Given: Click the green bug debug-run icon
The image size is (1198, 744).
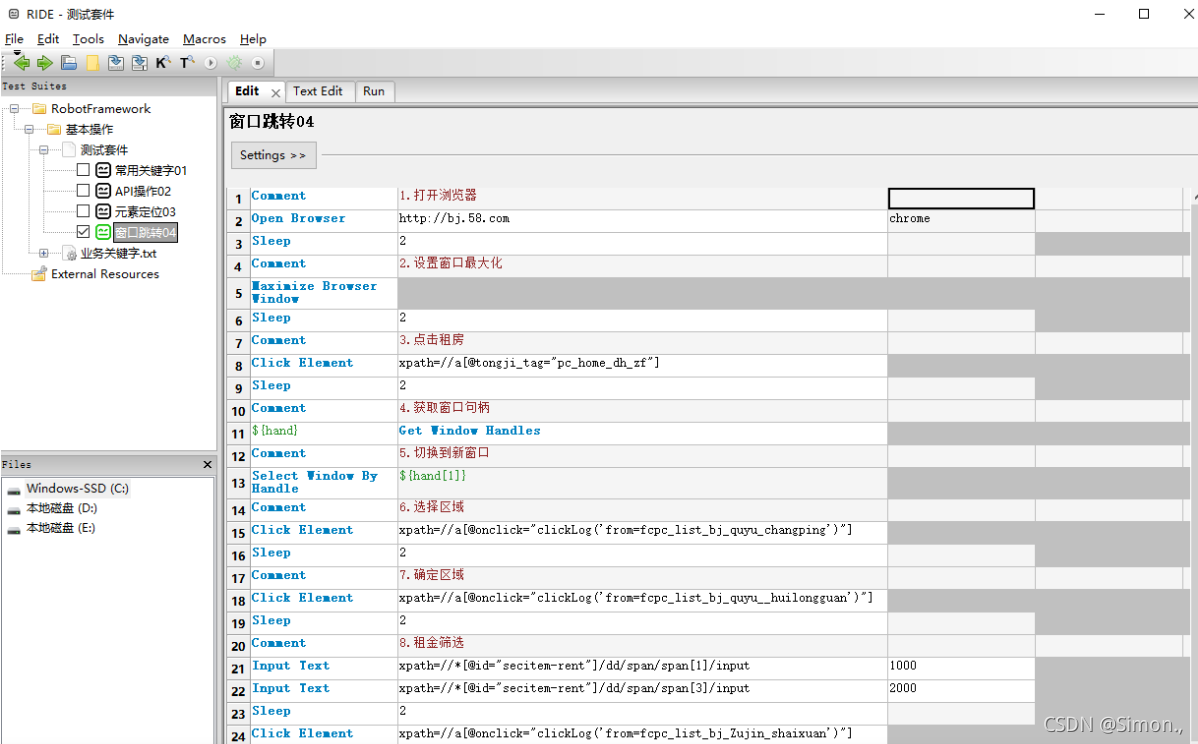Looking at the screenshot, I should [x=235, y=63].
